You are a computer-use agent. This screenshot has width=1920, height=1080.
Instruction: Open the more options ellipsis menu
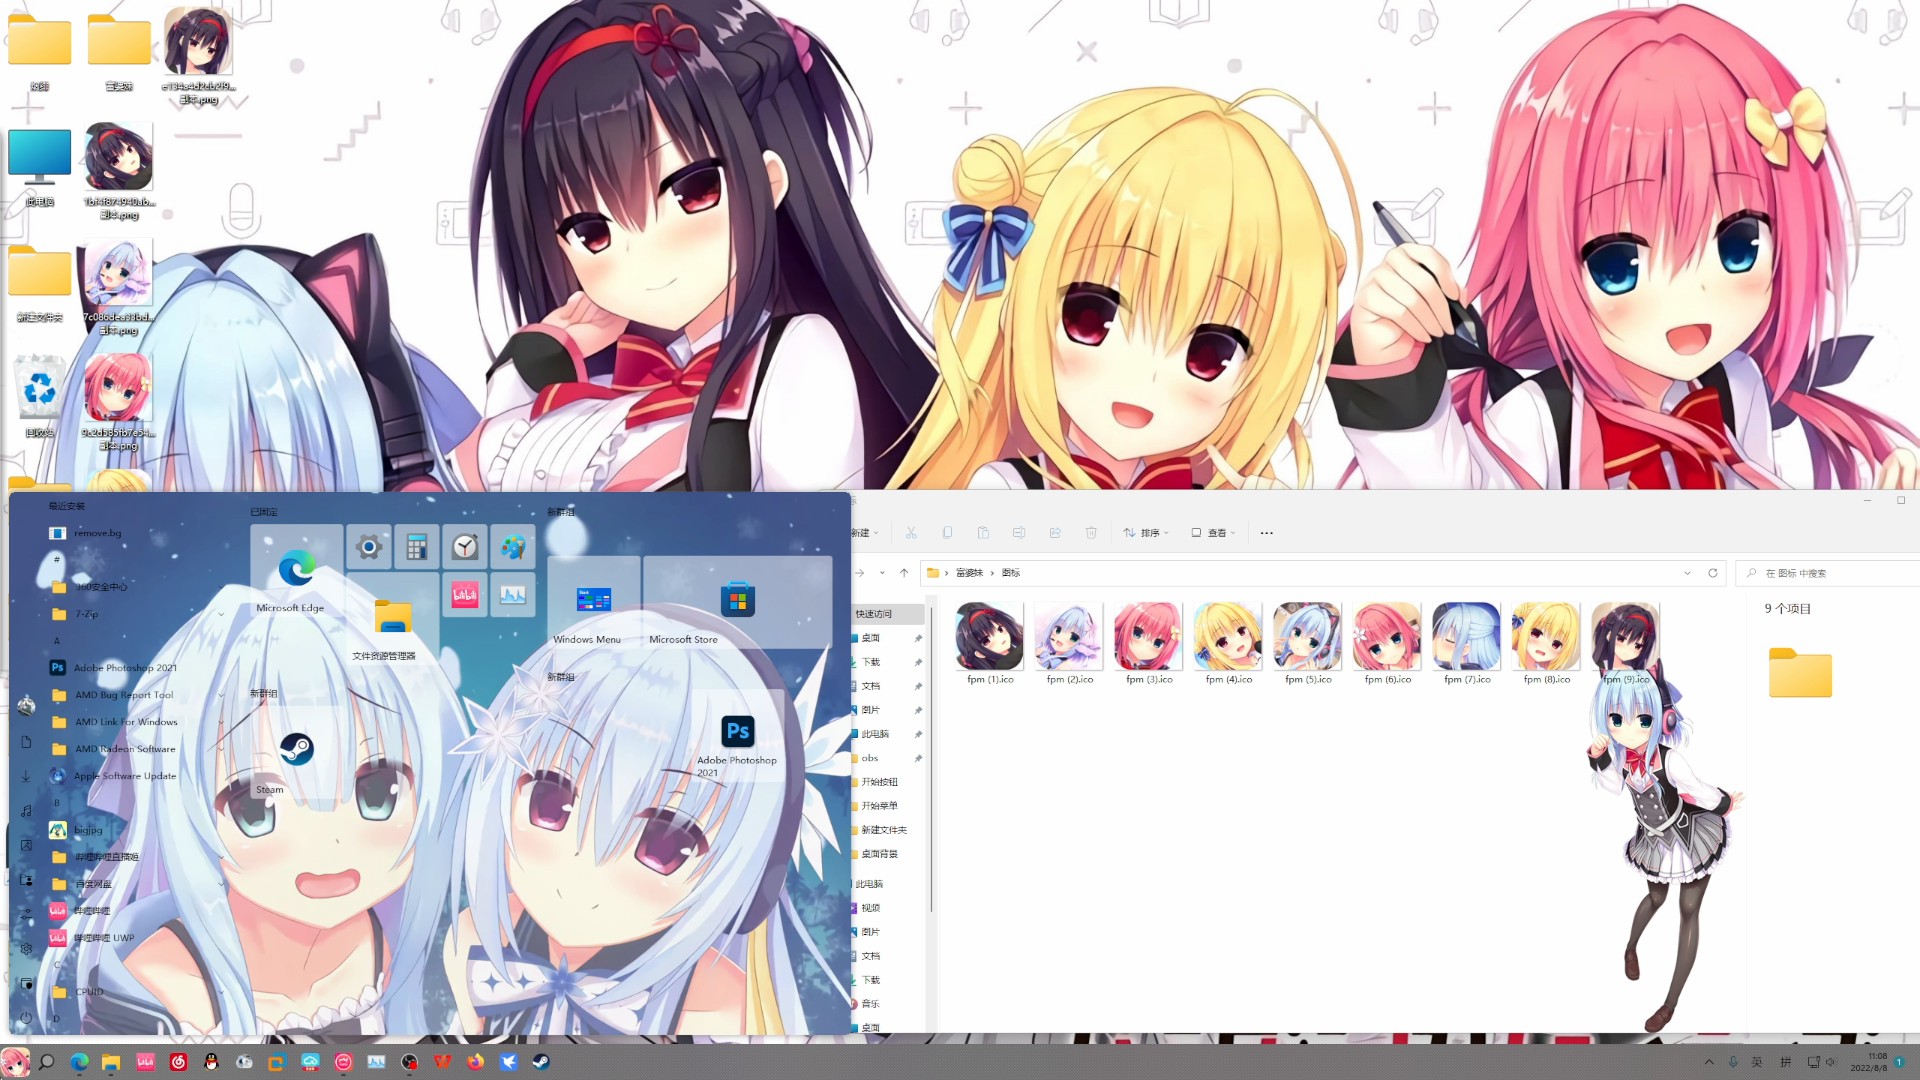point(1267,533)
